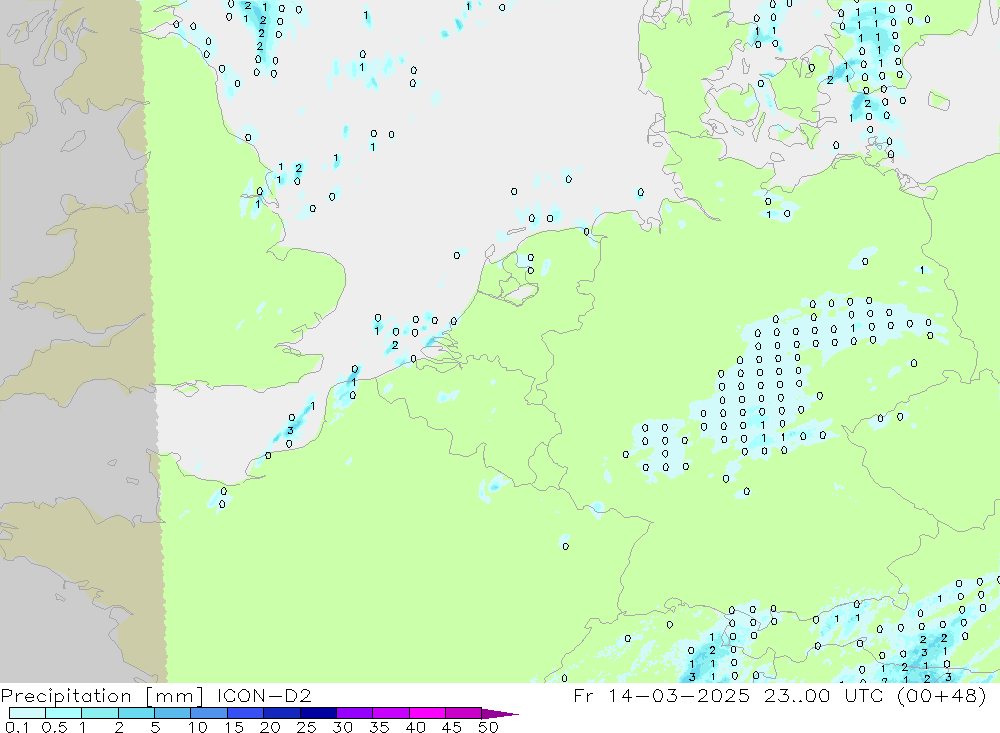Click the dark navy legend swatch between 25 and 30
The height and width of the screenshot is (733, 1000).
click(x=318, y=713)
